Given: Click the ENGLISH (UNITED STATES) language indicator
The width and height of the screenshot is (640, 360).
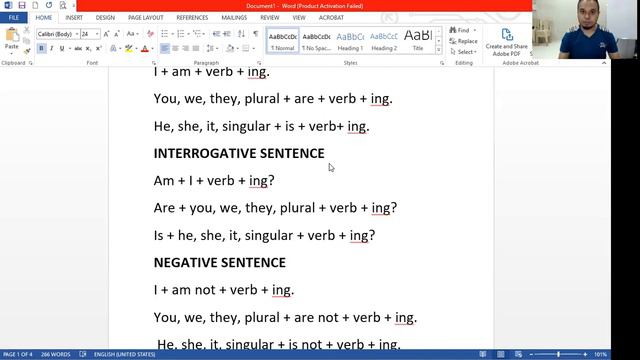Looking at the screenshot, I should point(124,354).
